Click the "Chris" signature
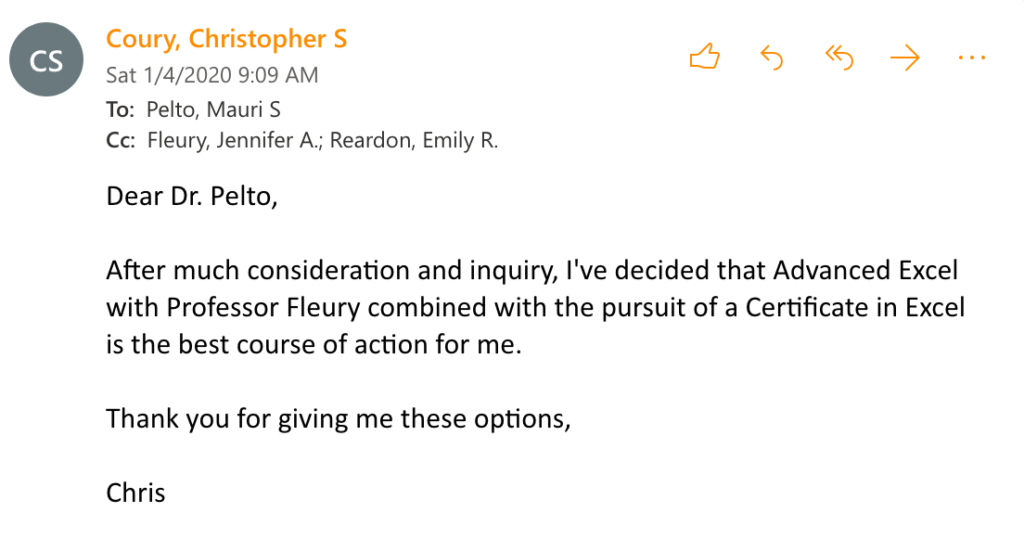Image resolution: width=1024 pixels, height=551 pixels. point(136,492)
